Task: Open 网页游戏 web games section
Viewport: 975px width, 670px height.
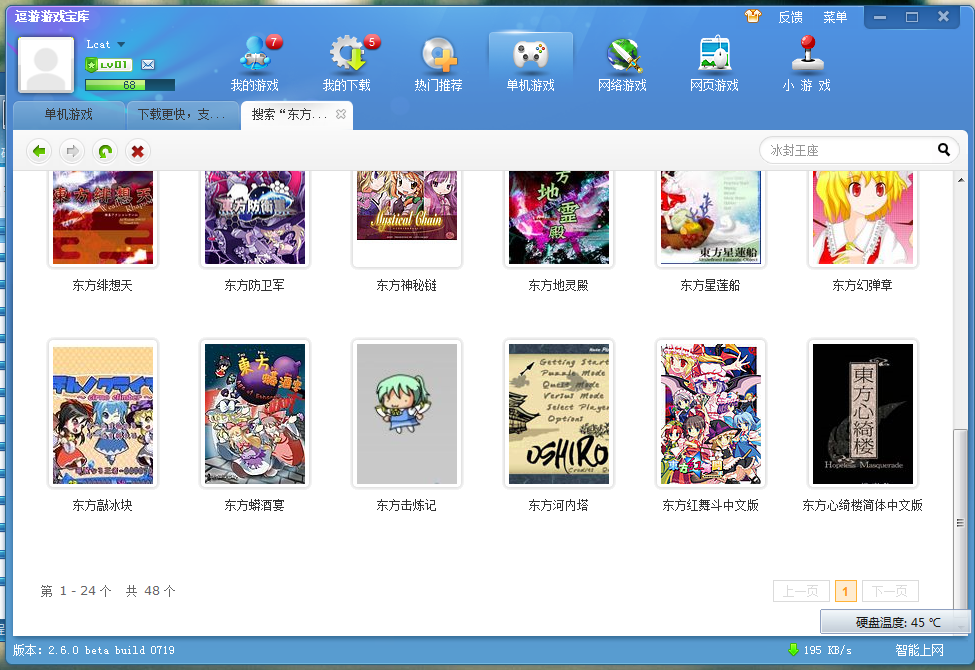Action: point(714,65)
